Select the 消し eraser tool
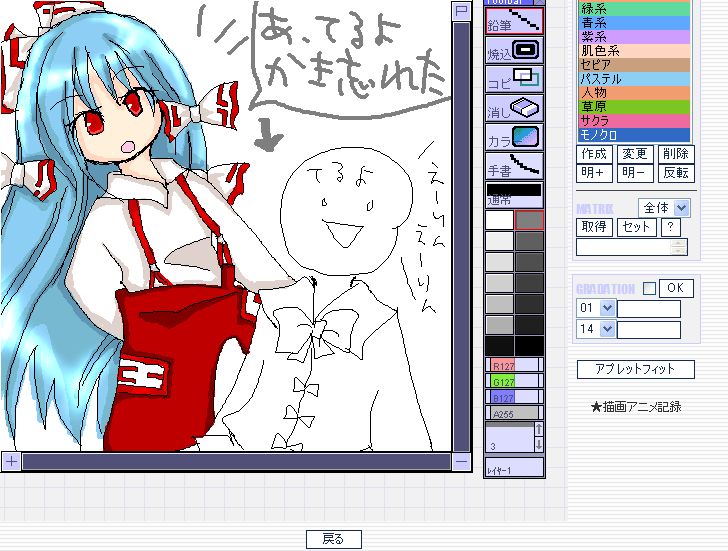 514,108
